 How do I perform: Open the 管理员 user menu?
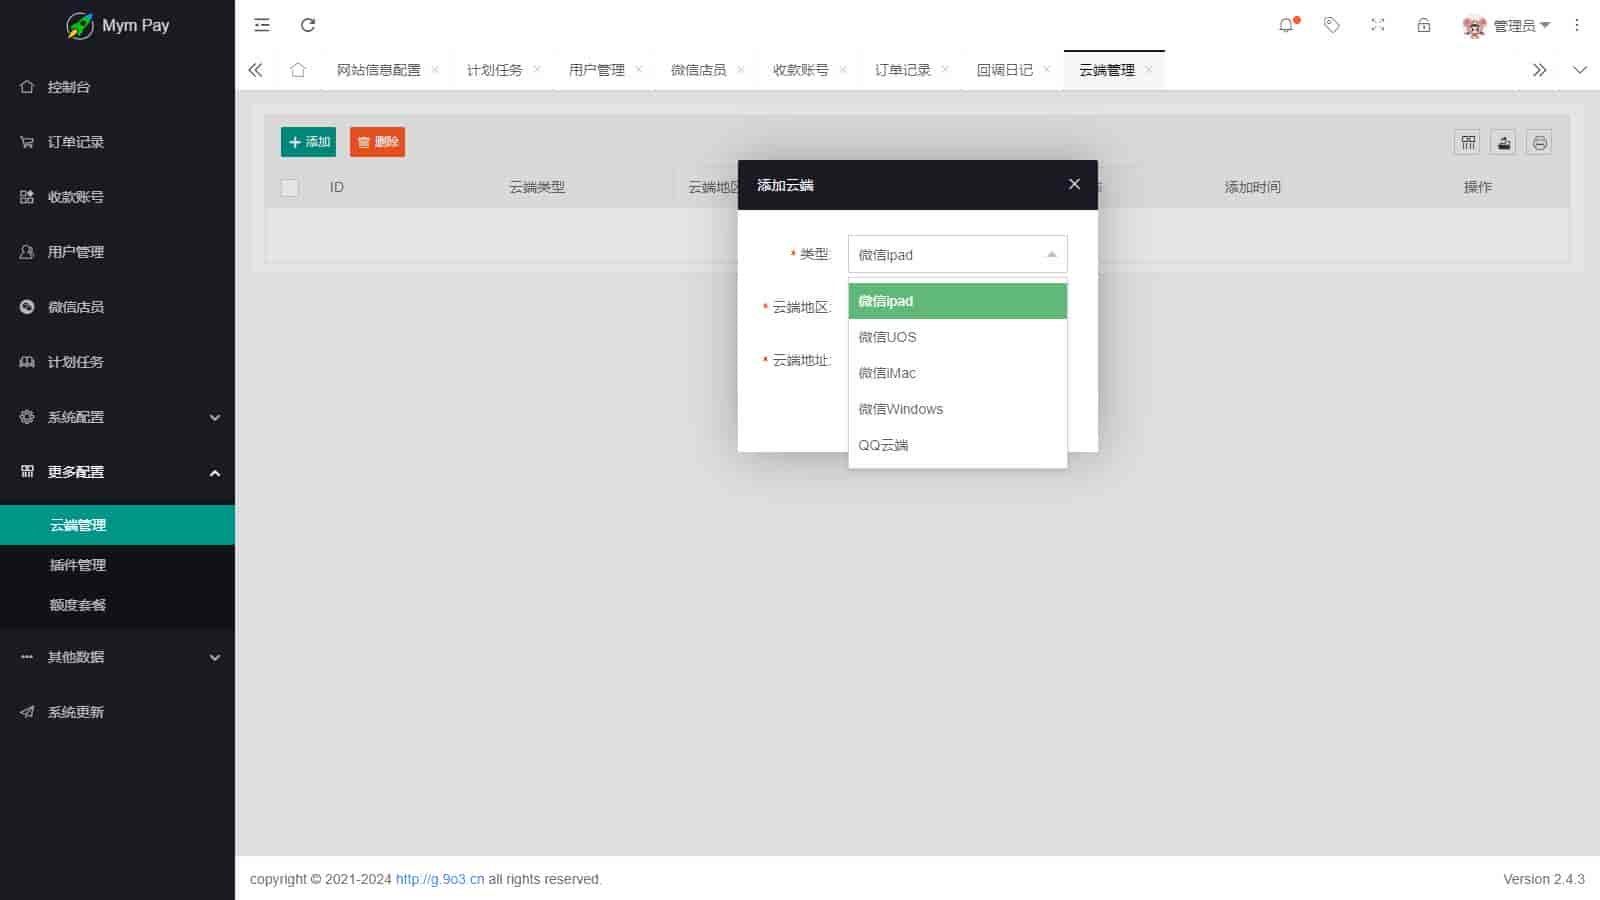point(1506,26)
